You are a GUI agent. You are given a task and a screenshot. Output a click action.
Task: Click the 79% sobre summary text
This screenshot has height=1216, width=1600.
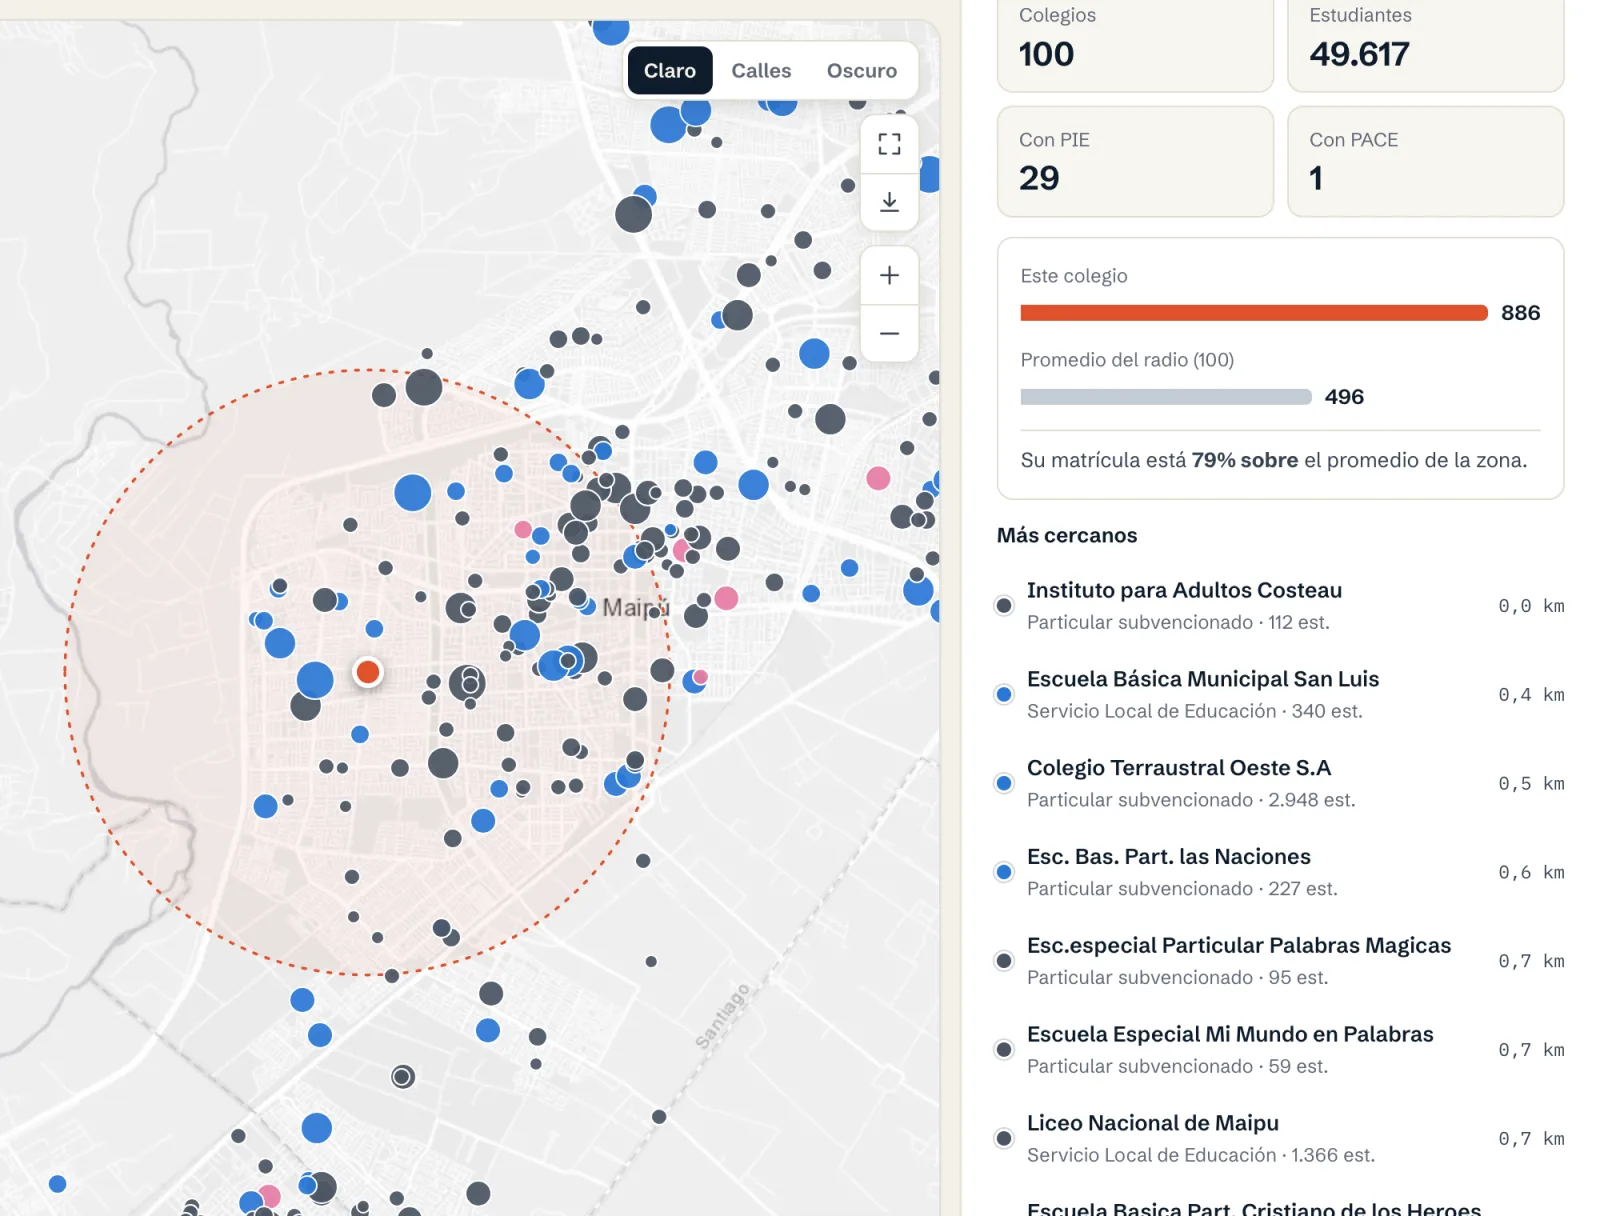pos(1245,460)
